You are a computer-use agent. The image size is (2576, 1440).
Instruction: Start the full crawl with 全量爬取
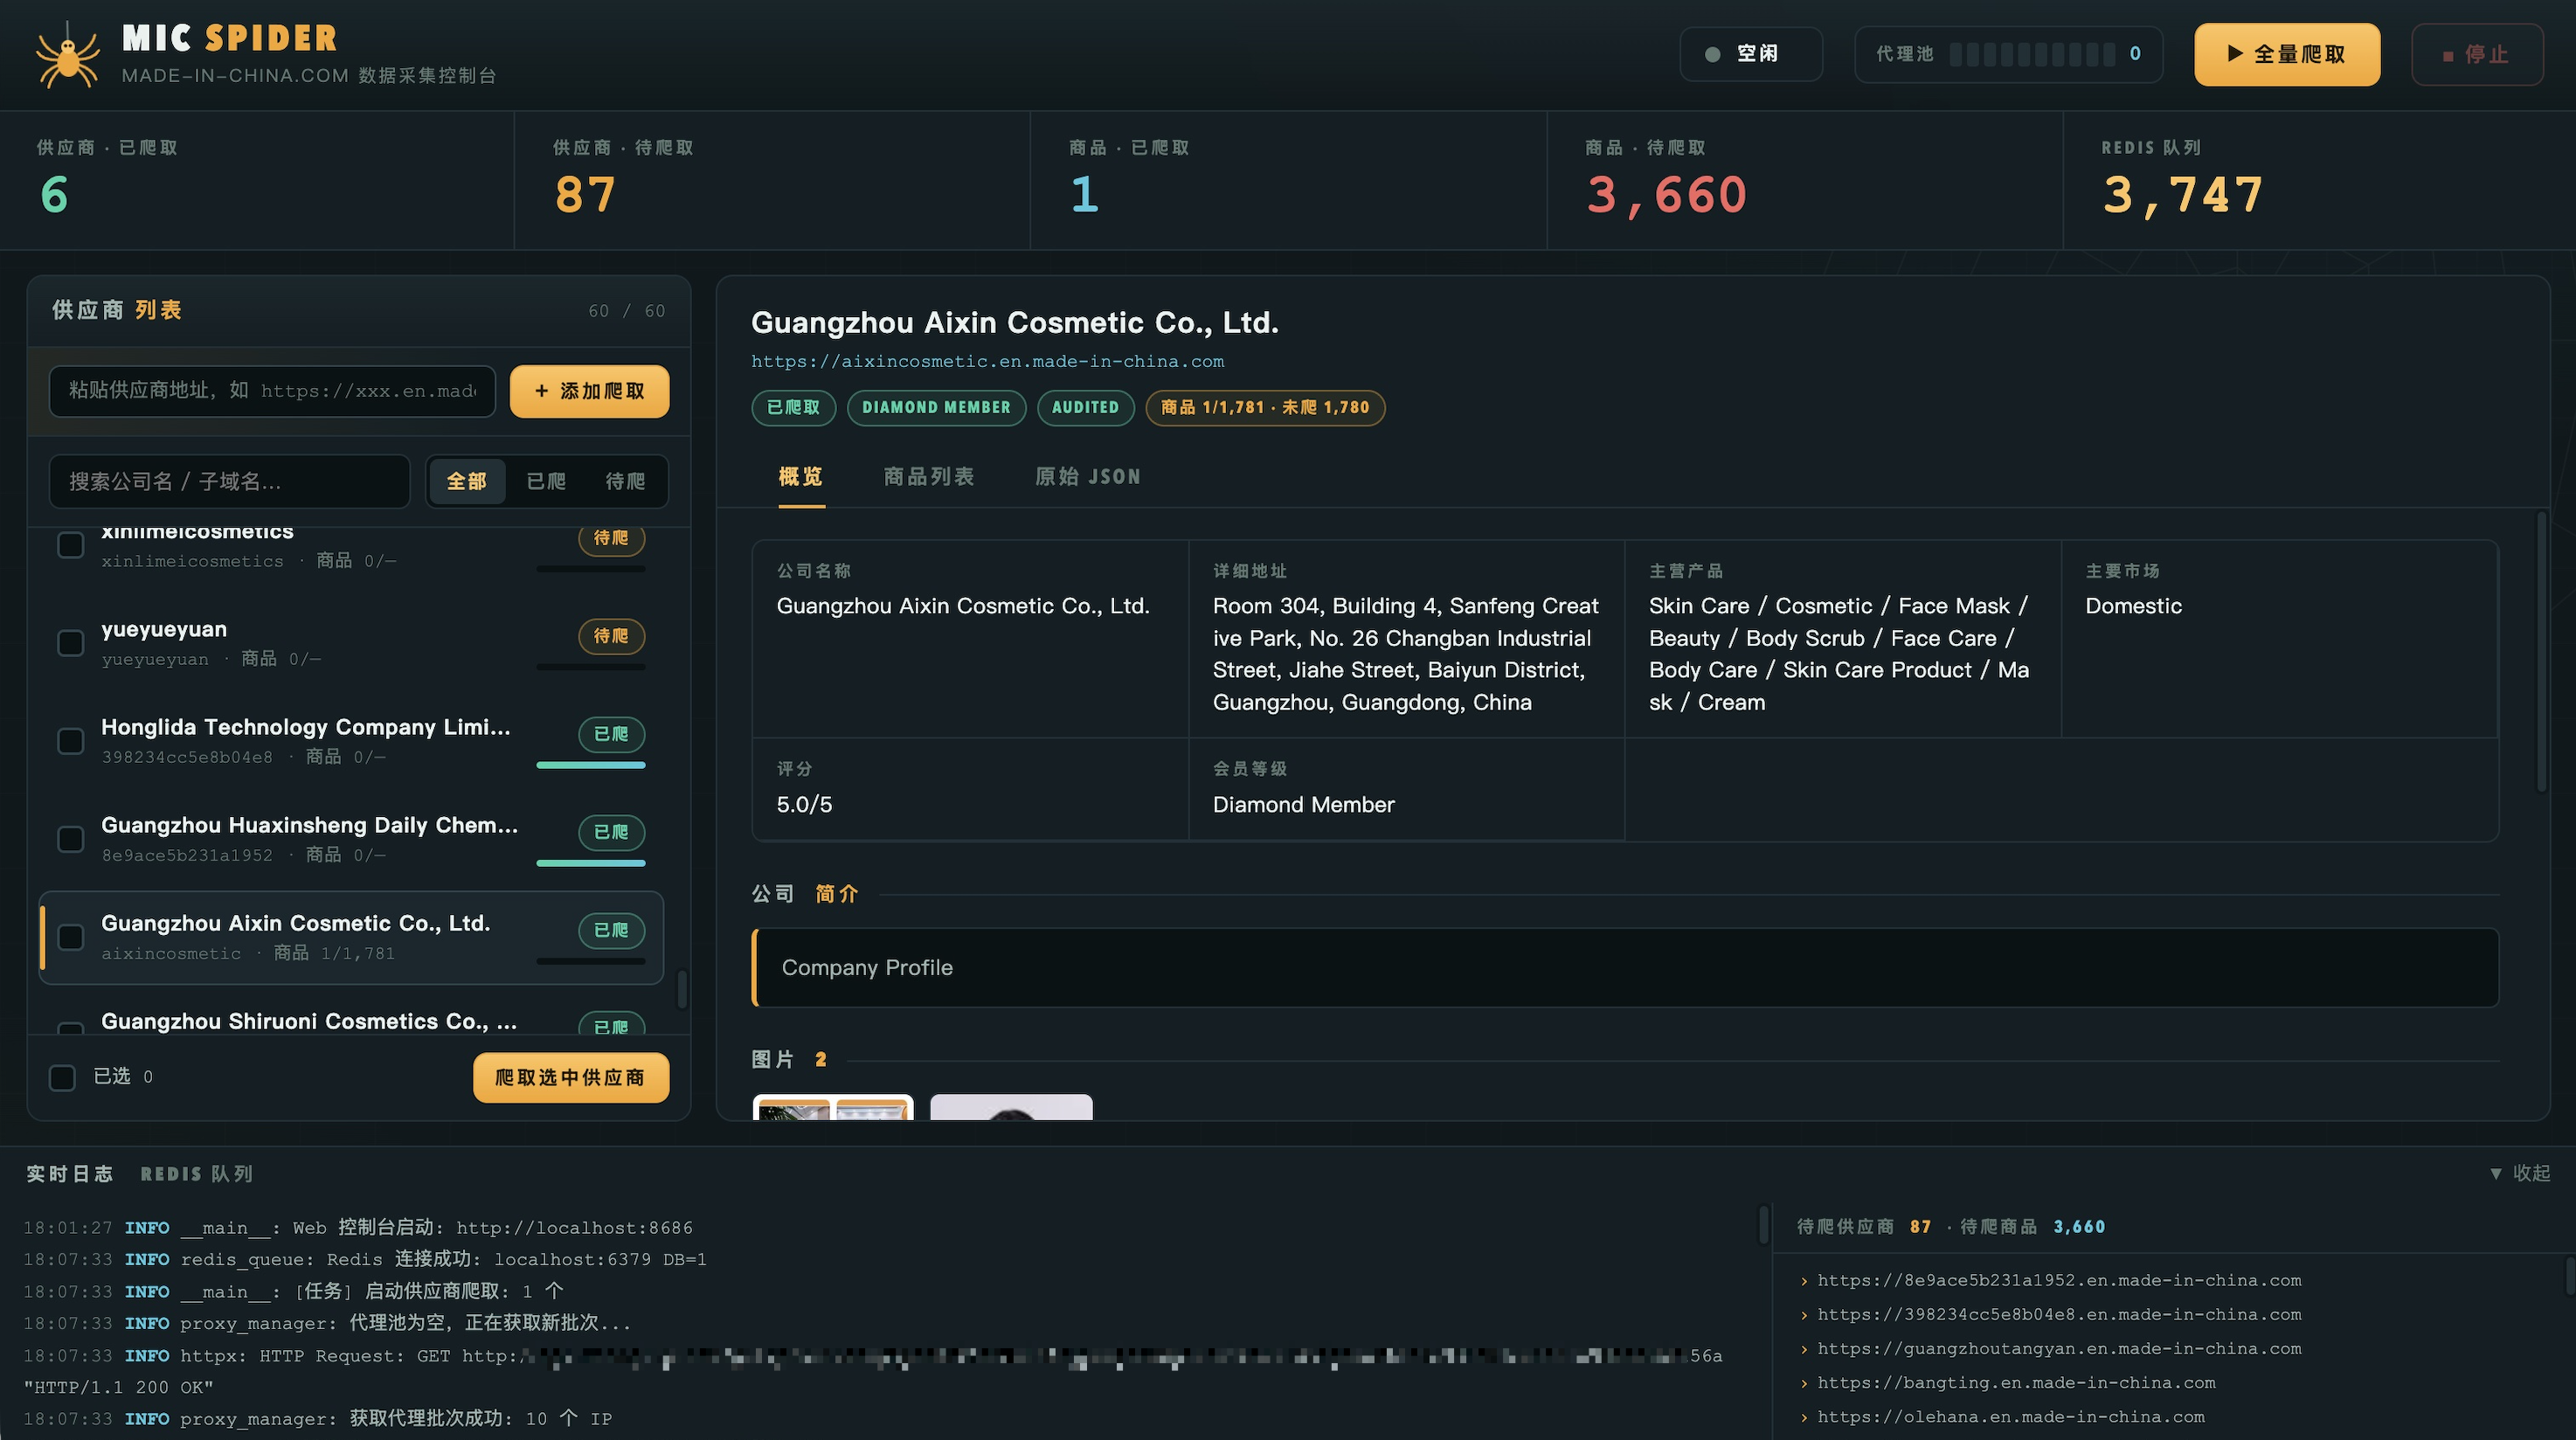pos(2286,54)
